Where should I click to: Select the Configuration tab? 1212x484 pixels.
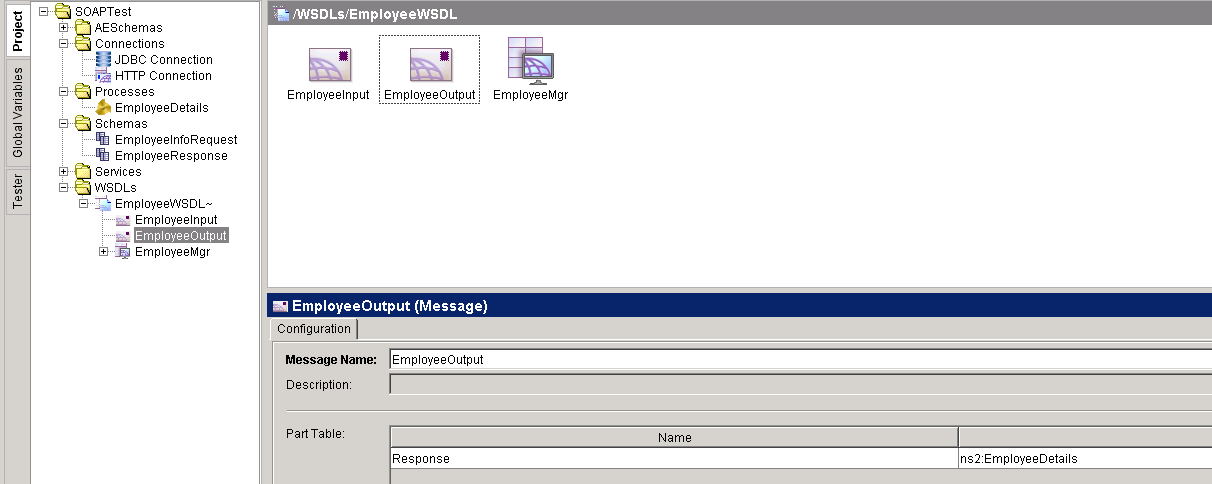[x=314, y=329]
